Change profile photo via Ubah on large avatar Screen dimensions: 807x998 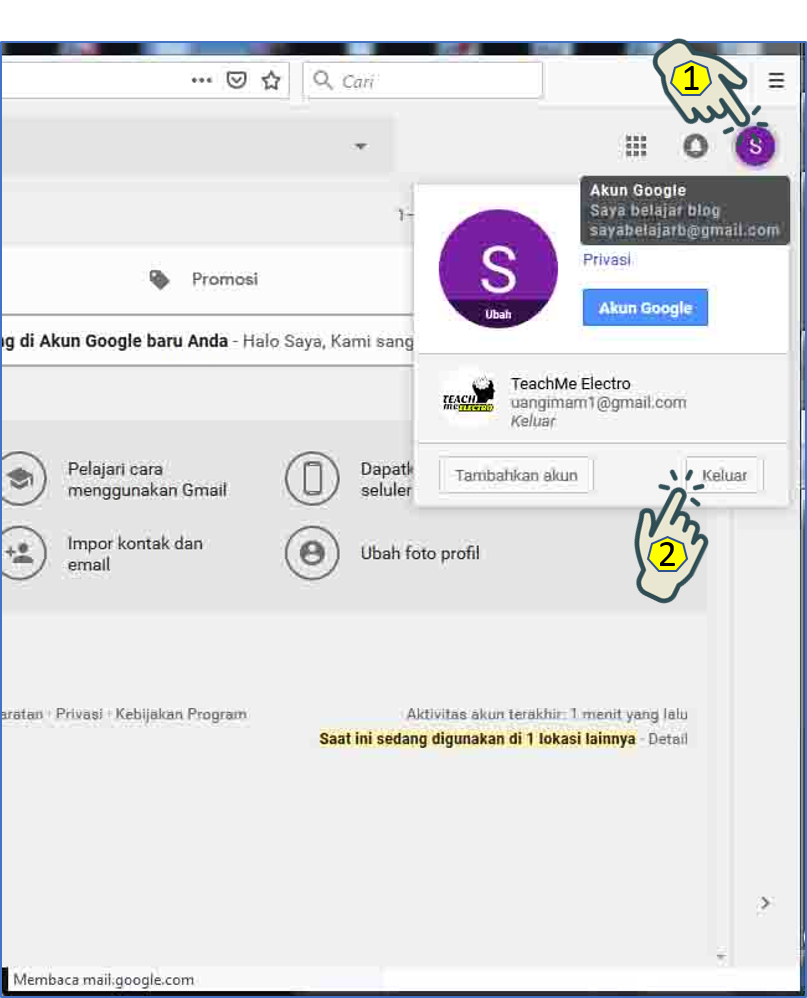click(498, 314)
